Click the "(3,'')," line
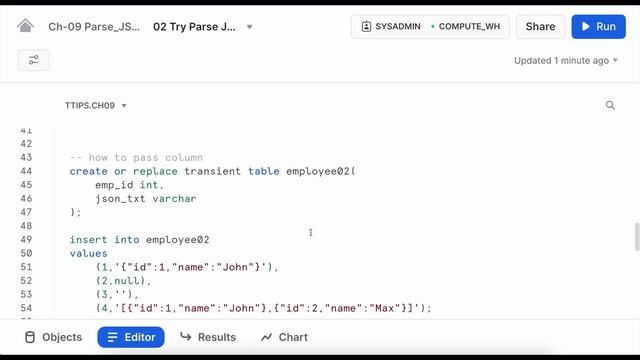Screen dimensions: 640x360 point(117,294)
